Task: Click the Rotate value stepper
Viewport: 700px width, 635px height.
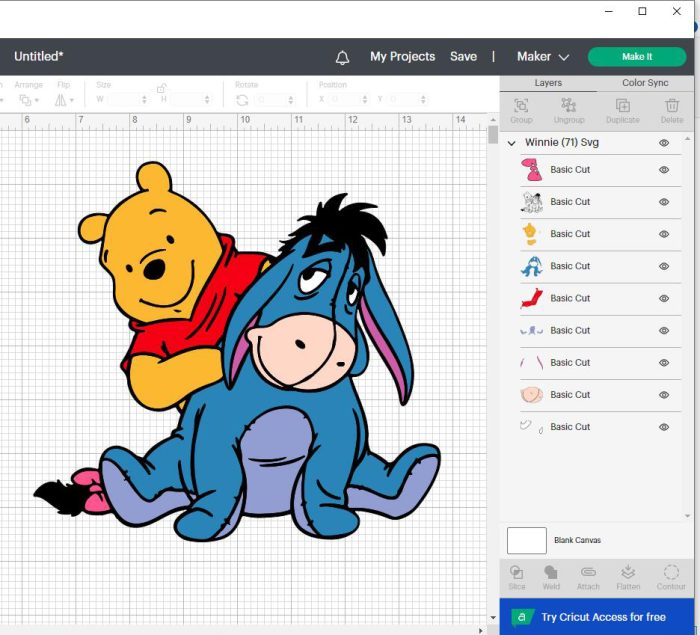Action: [x=291, y=100]
